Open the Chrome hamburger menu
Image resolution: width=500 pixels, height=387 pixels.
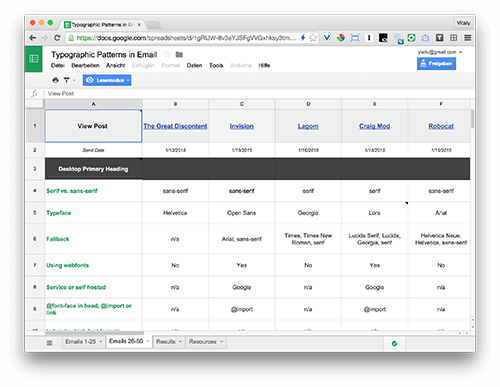[468, 38]
